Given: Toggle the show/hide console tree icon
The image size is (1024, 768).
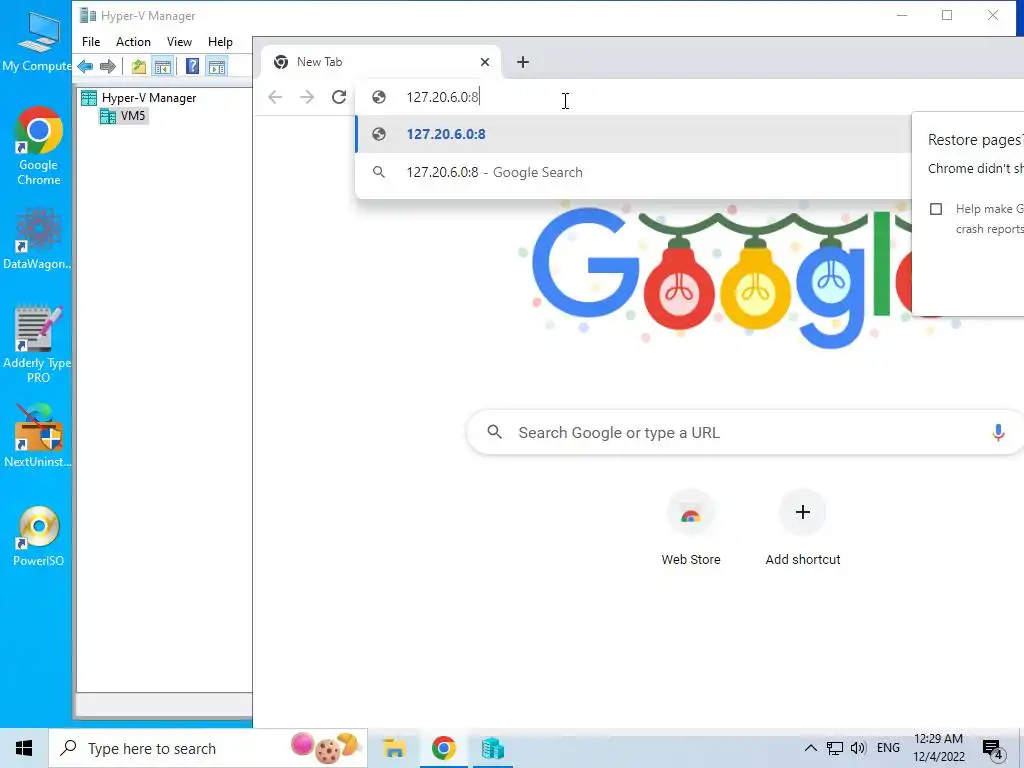Looking at the screenshot, I should coord(163,66).
